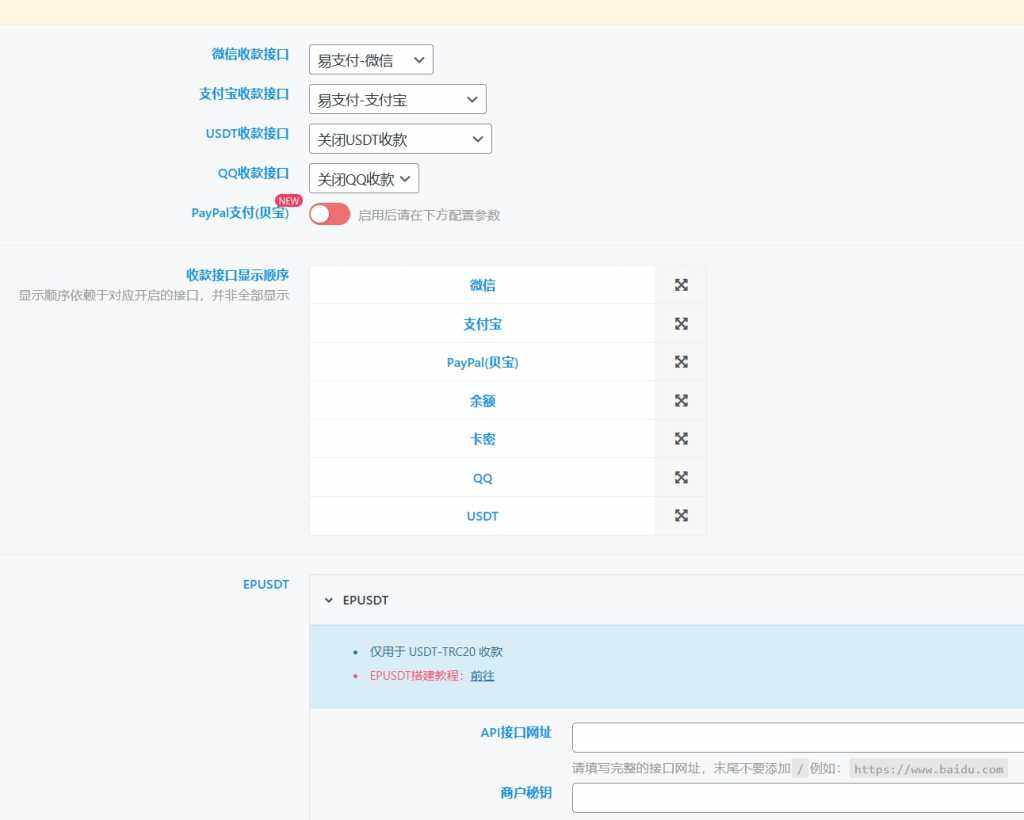Click the reorder icon beside 支付宝
Viewport: 1024px width, 820px height.
point(681,323)
